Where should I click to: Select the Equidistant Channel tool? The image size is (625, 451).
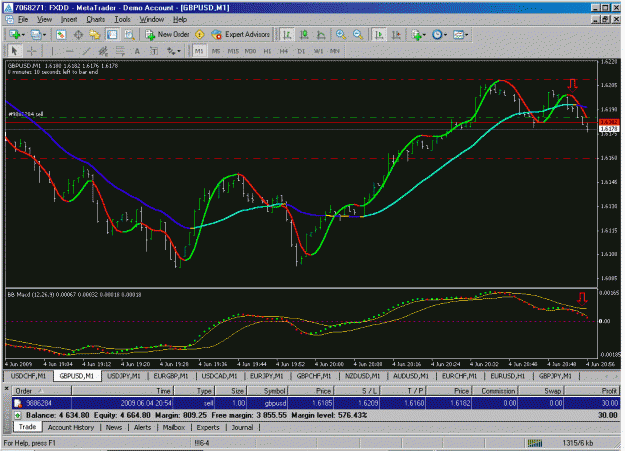[x=103, y=51]
